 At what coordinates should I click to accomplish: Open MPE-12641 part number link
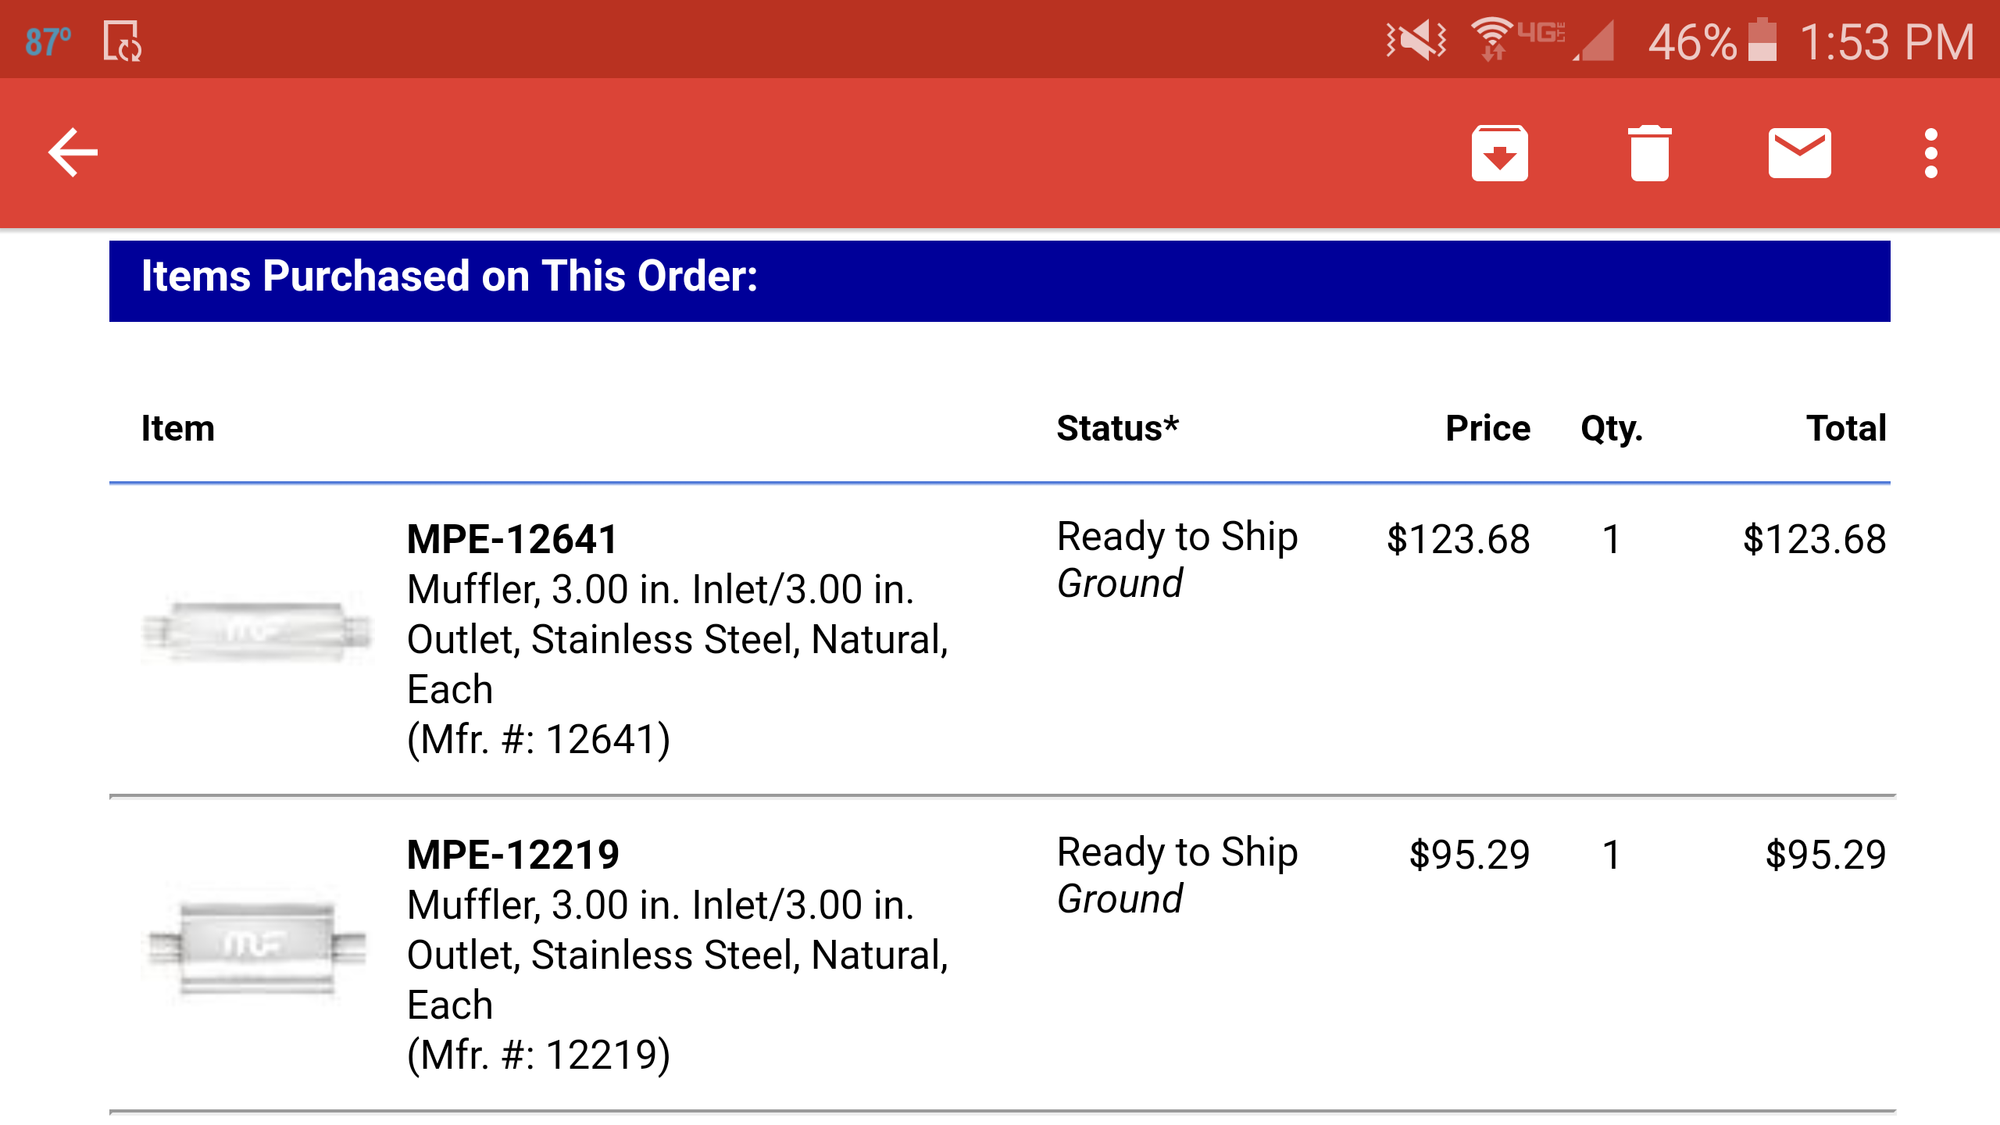(512, 540)
